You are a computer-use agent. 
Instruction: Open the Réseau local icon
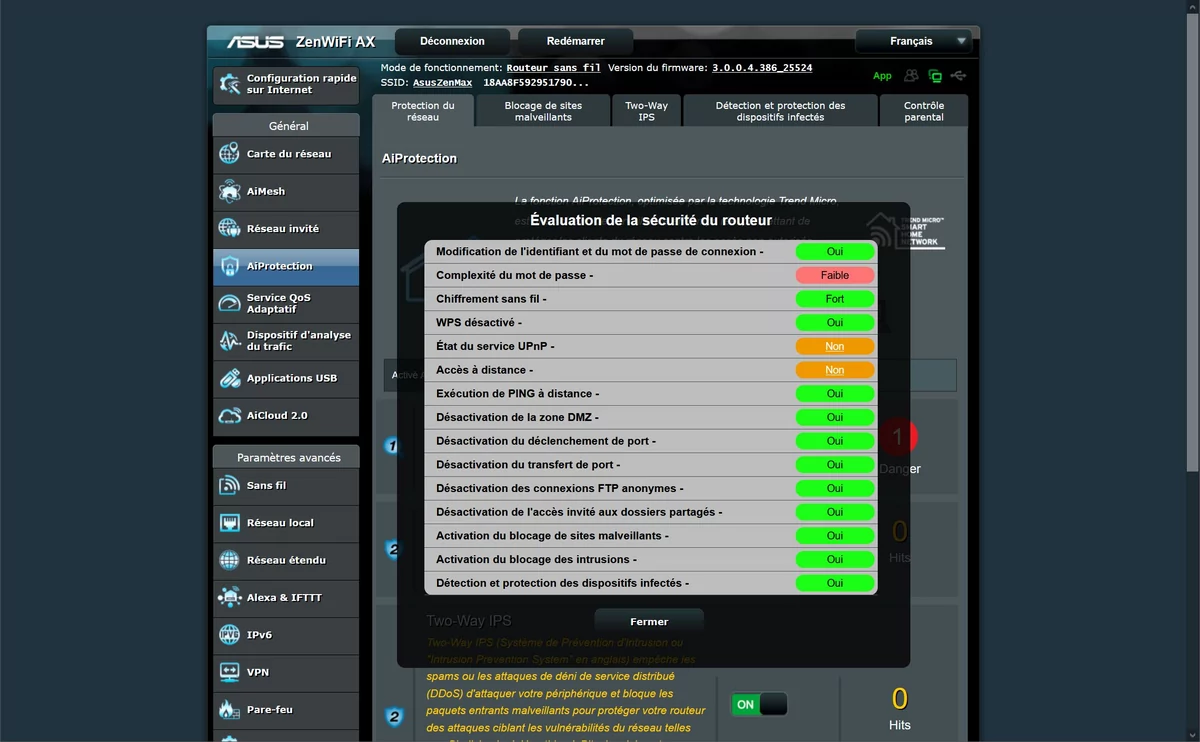pyautogui.click(x=230, y=523)
